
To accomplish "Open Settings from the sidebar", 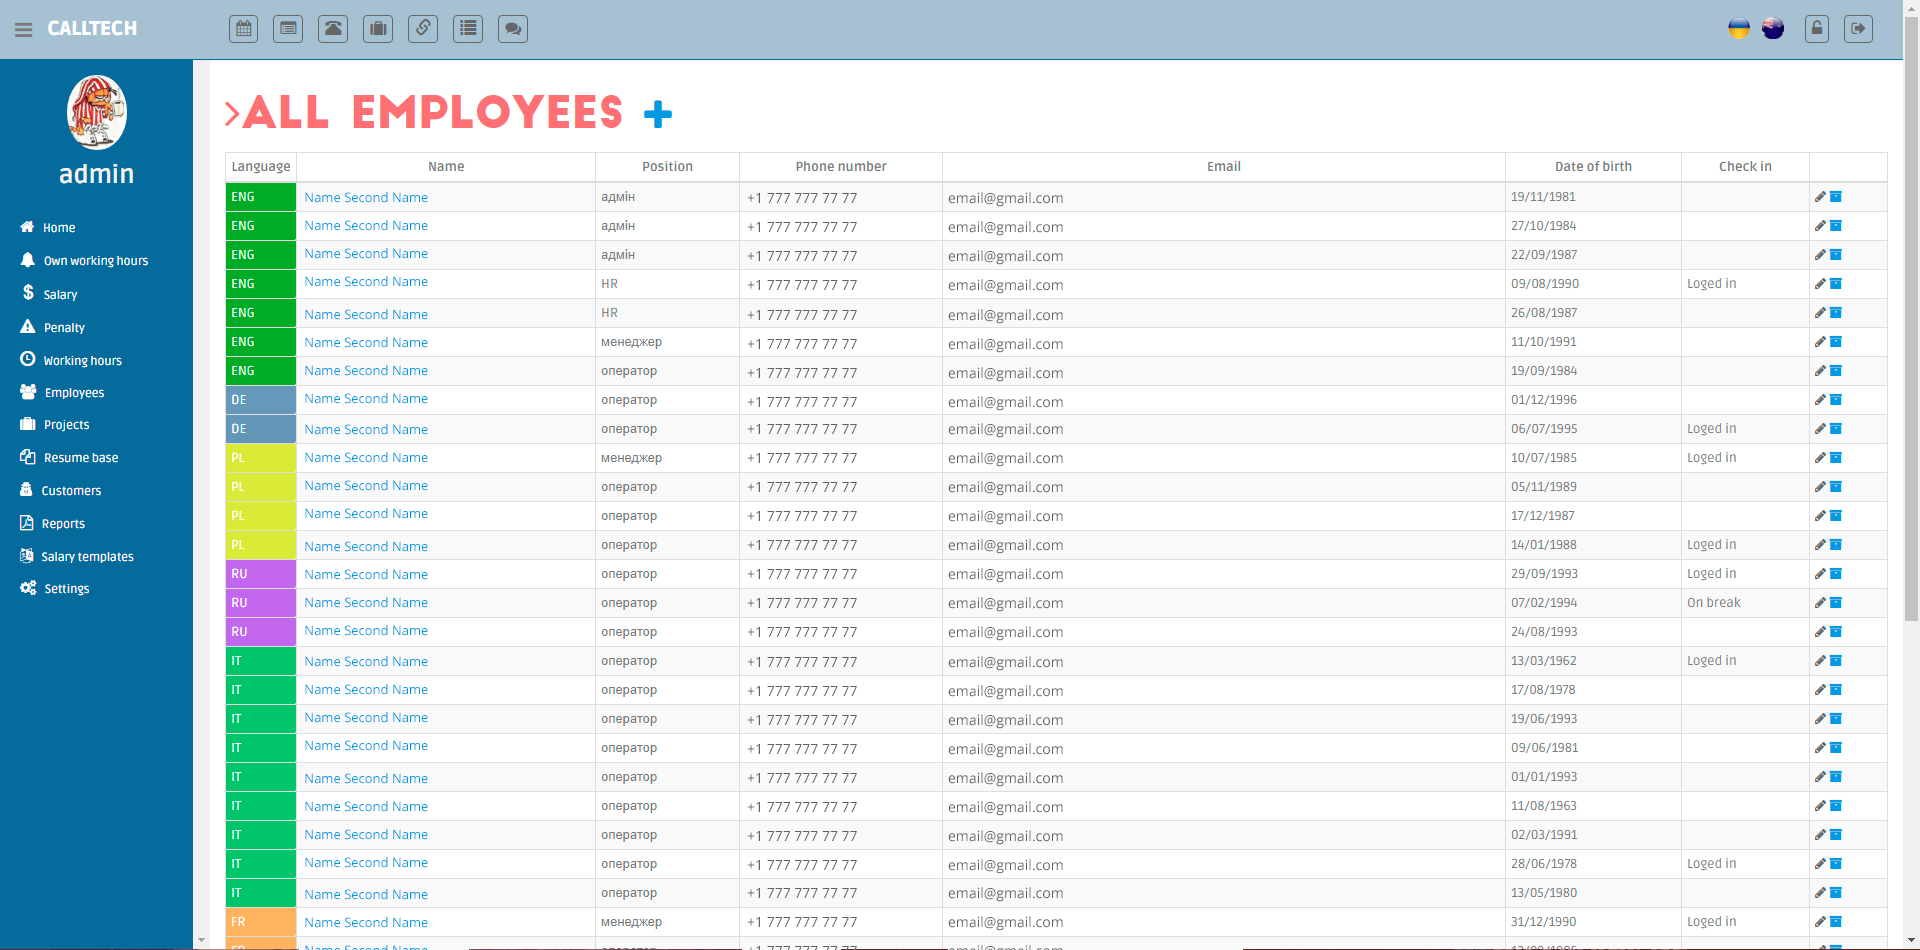I will (66, 589).
